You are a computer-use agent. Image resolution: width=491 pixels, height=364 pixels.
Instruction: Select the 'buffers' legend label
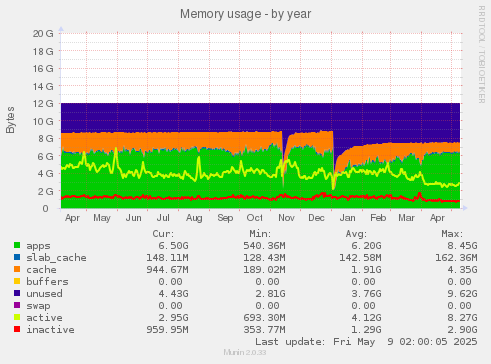(x=47, y=281)
